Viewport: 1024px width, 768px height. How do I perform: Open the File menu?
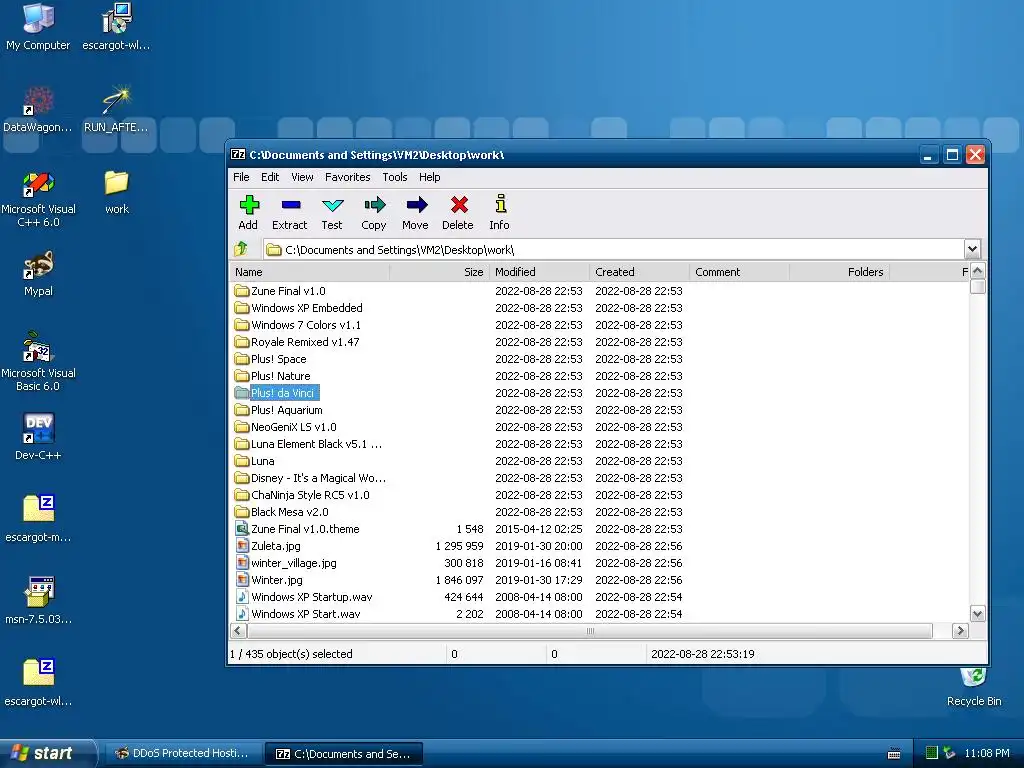click(241, 177)
